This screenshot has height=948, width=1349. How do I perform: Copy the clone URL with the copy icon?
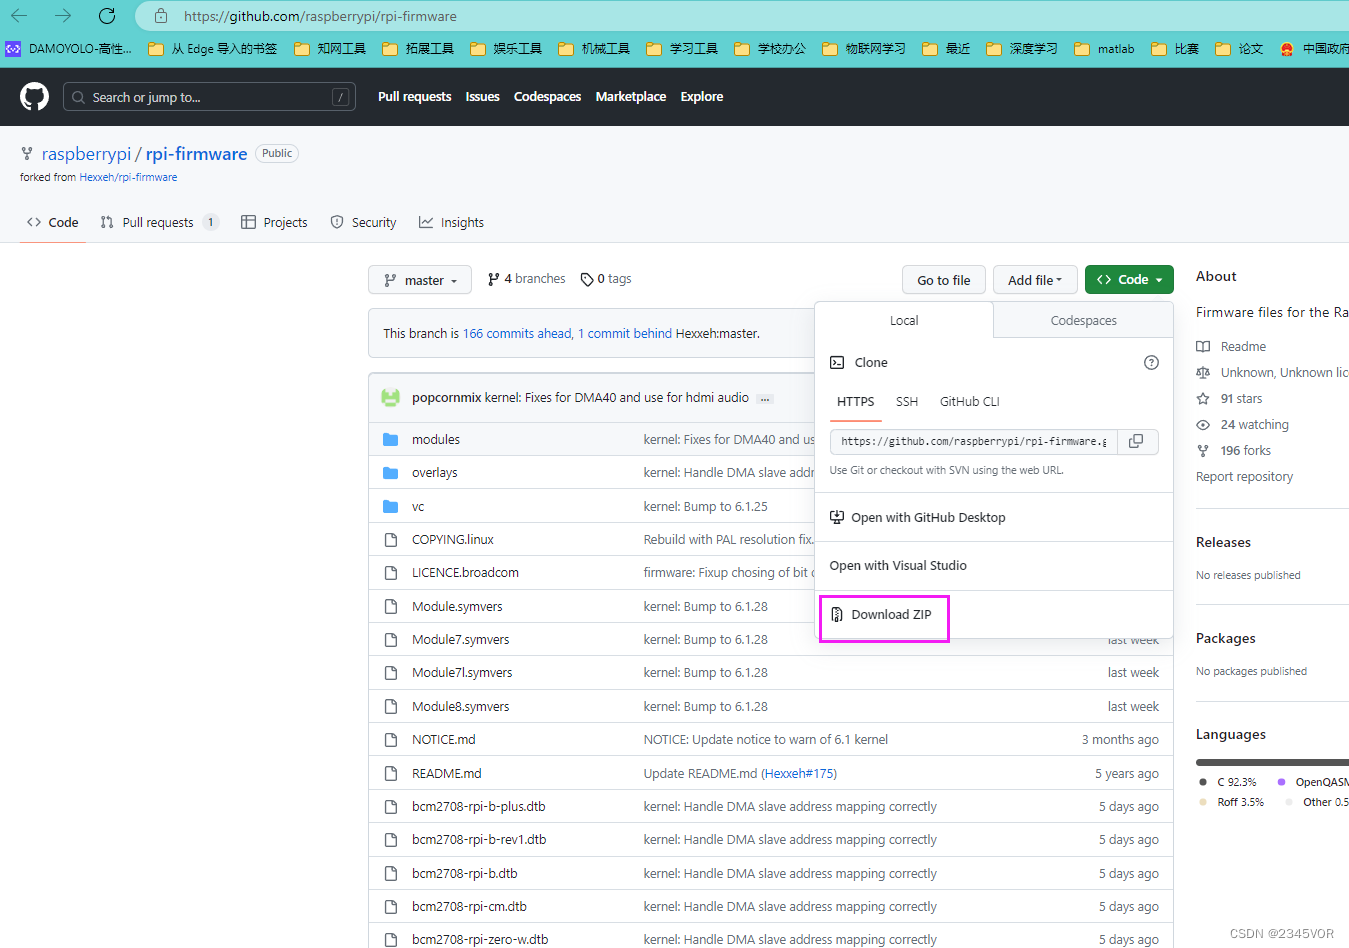pos(1136,441)
